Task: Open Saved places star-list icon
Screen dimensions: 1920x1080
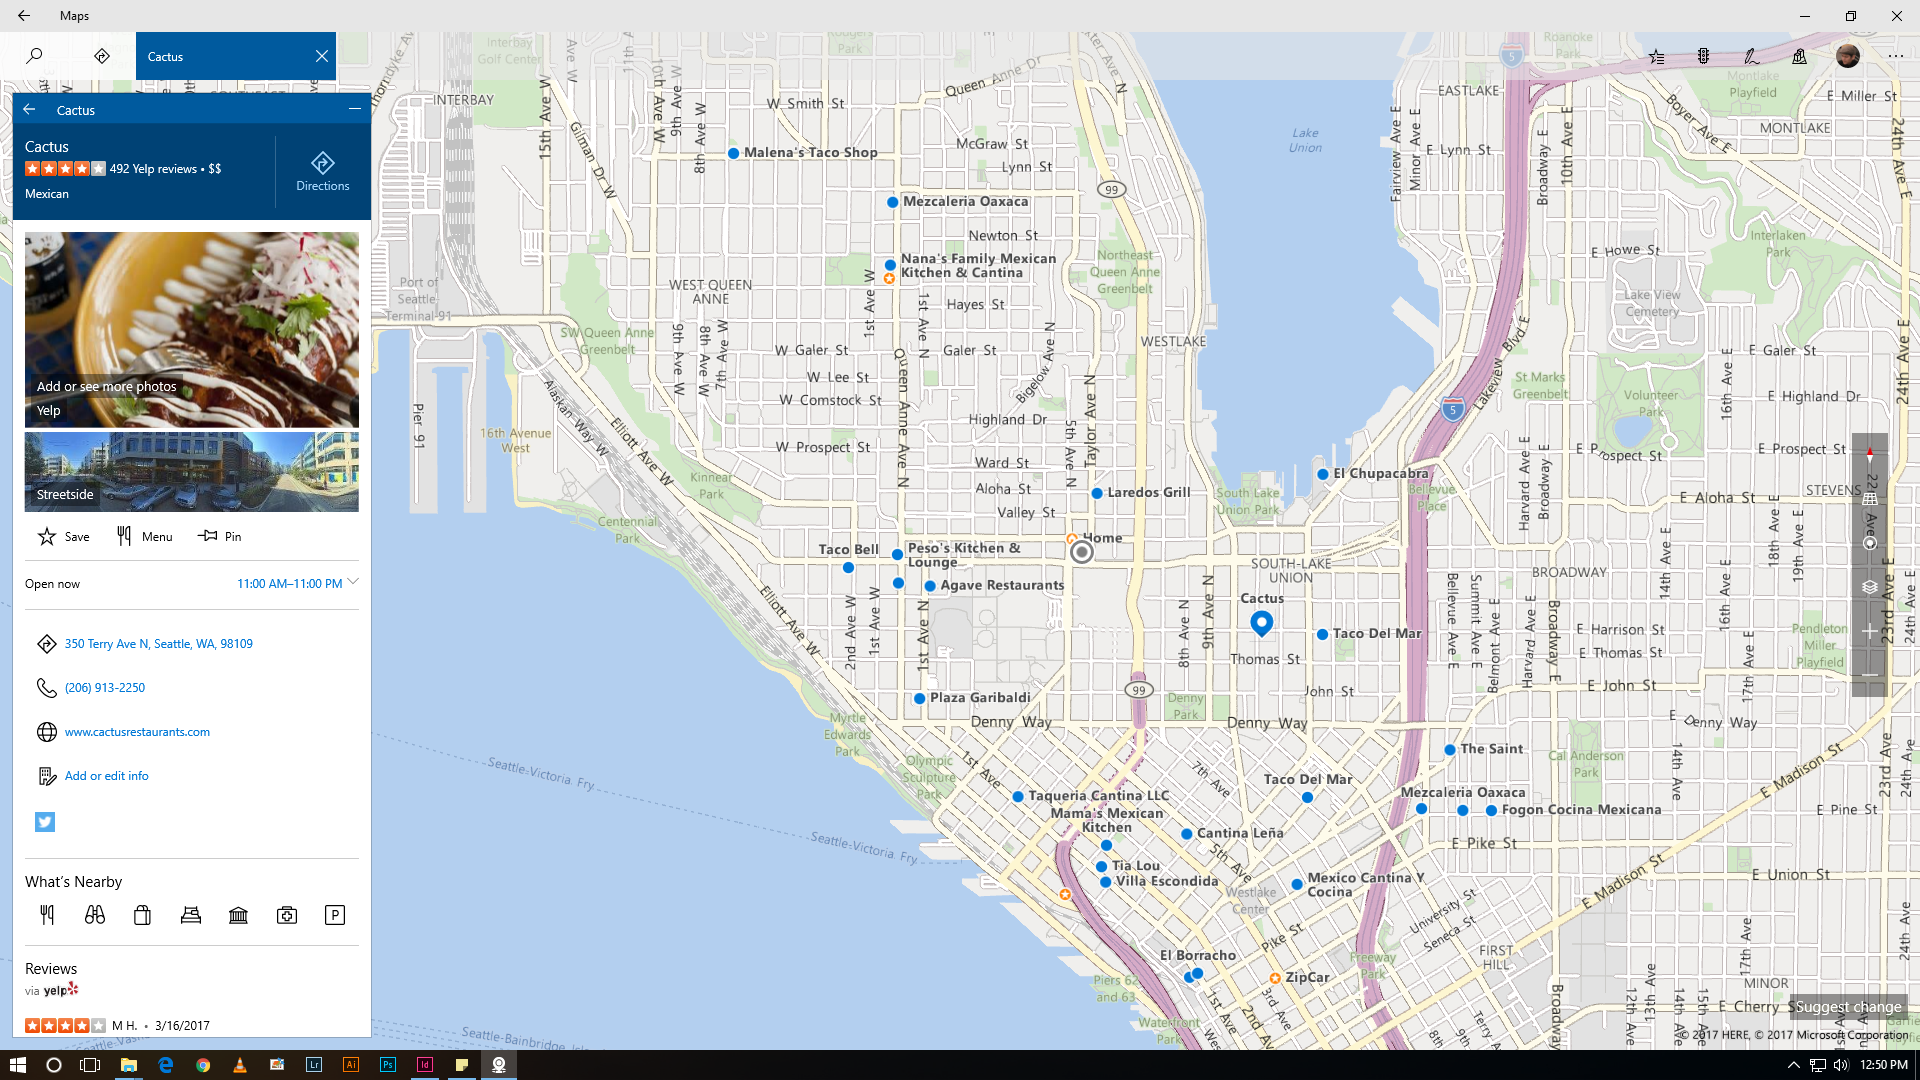Action: point(1657,57)
